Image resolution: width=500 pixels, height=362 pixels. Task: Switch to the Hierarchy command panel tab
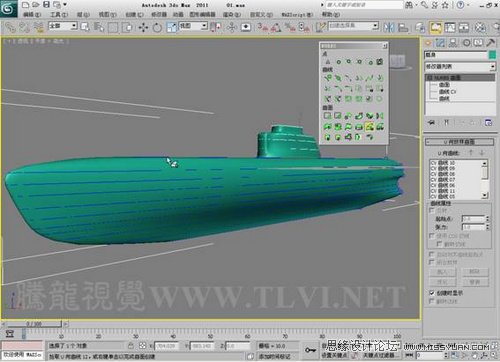tap(453, 43)
